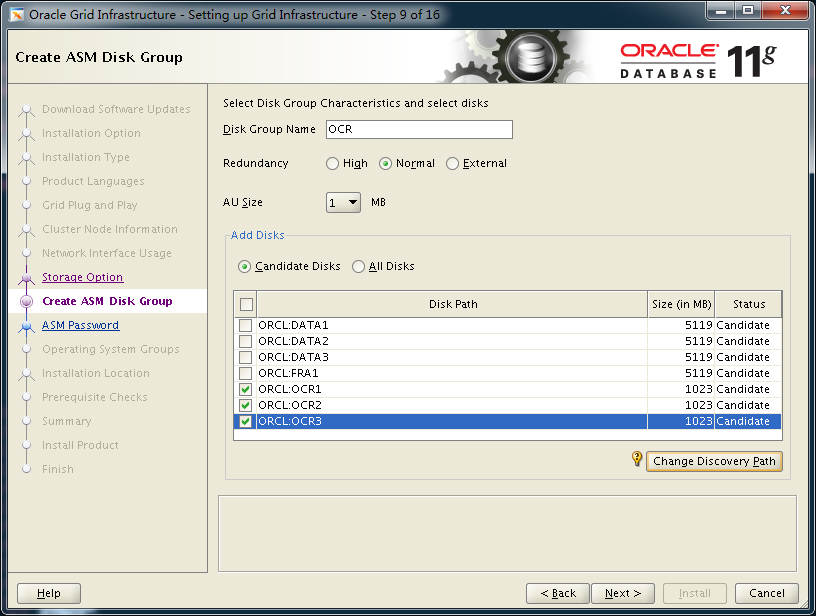Open the AU Size dropdown

coord(343,203)
